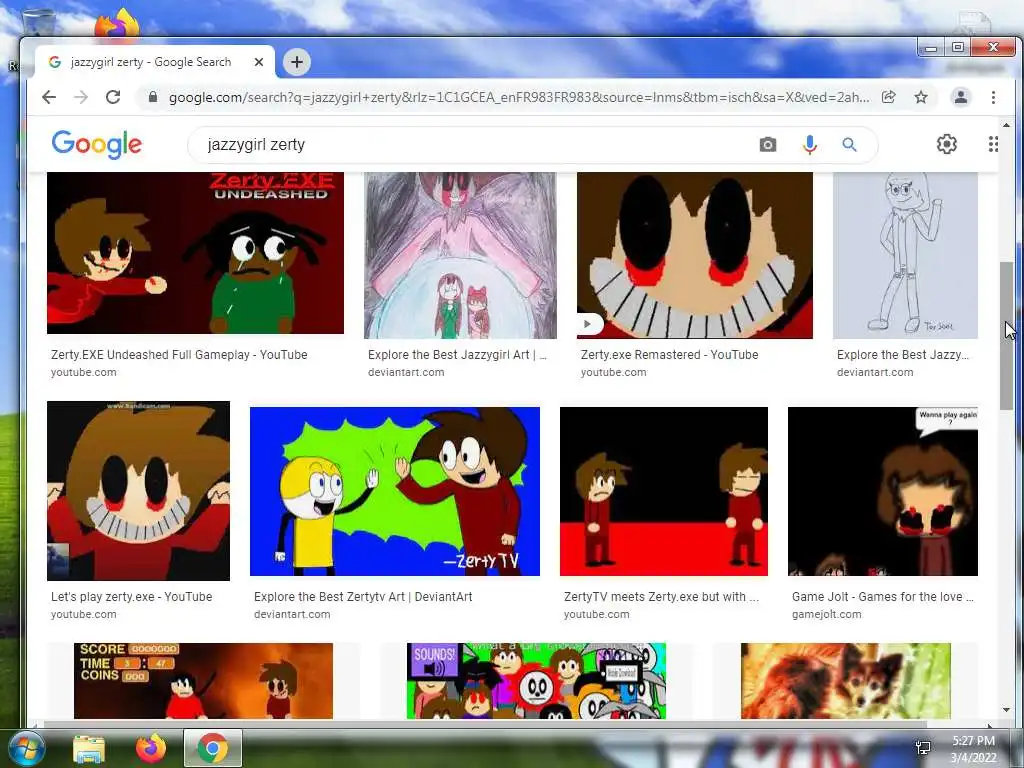The image size is (1024, 768).
Task: Open the Explore the Best Jazzygirl Art link
Action: (x=457, y=355)
